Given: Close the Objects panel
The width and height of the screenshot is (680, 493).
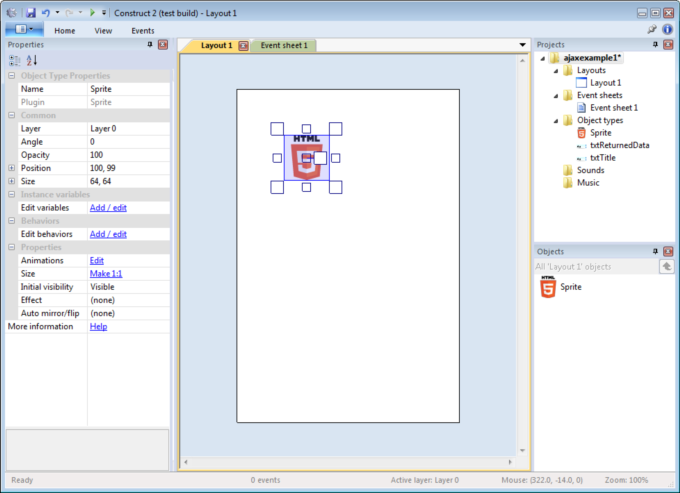Looking at the screenshot, I should click(668, 251).
